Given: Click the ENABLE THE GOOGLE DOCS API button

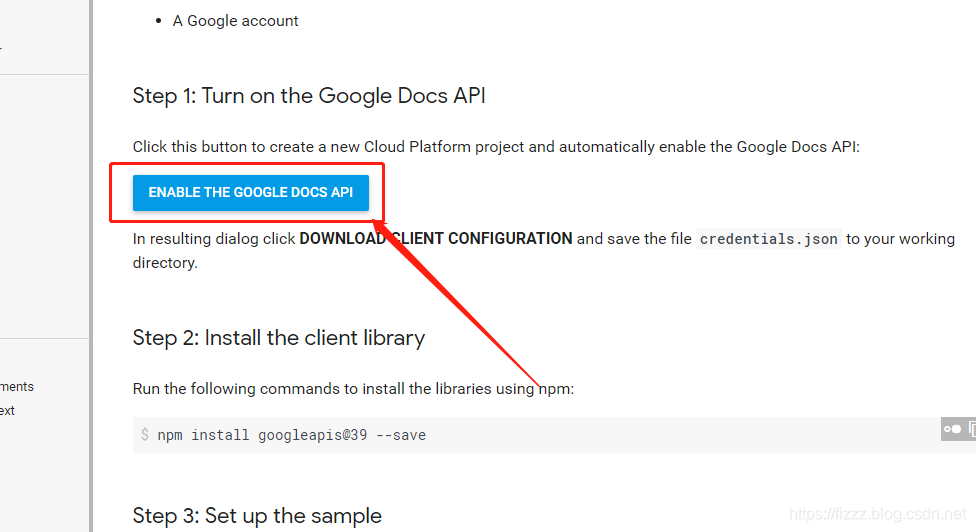Looking at the screenshot, I should [x=250, y=193].
